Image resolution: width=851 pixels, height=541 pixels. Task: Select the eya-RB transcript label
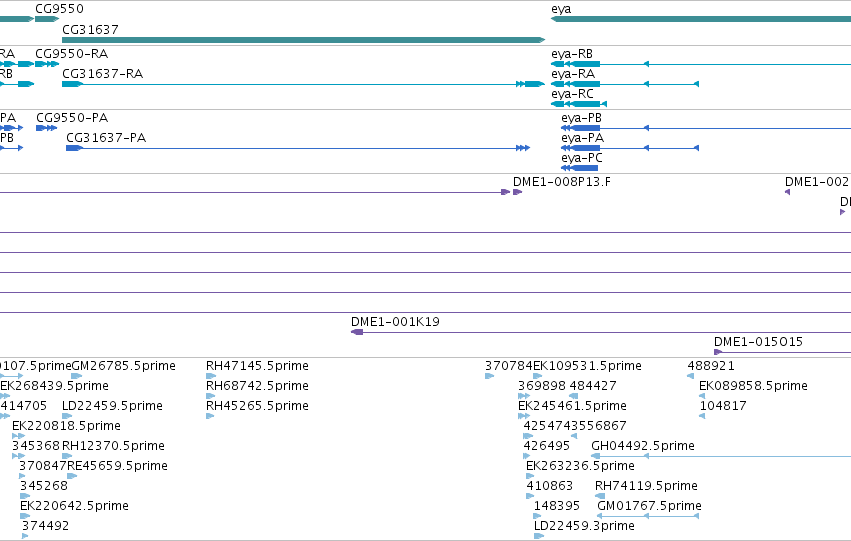click(572, 54)
